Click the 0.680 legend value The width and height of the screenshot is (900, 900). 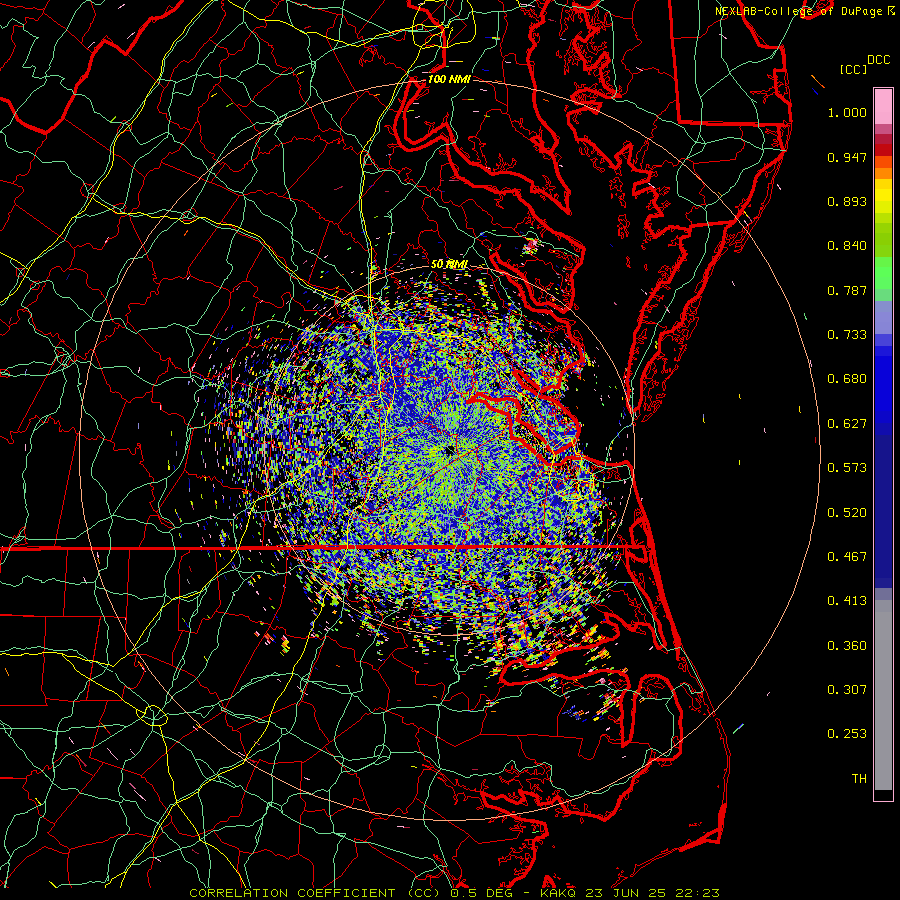pyautogui.click(x=847, y=379)
